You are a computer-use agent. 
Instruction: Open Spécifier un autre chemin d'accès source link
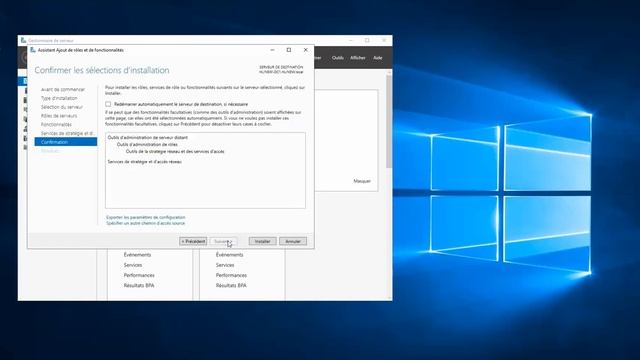(x=145, y=223)
